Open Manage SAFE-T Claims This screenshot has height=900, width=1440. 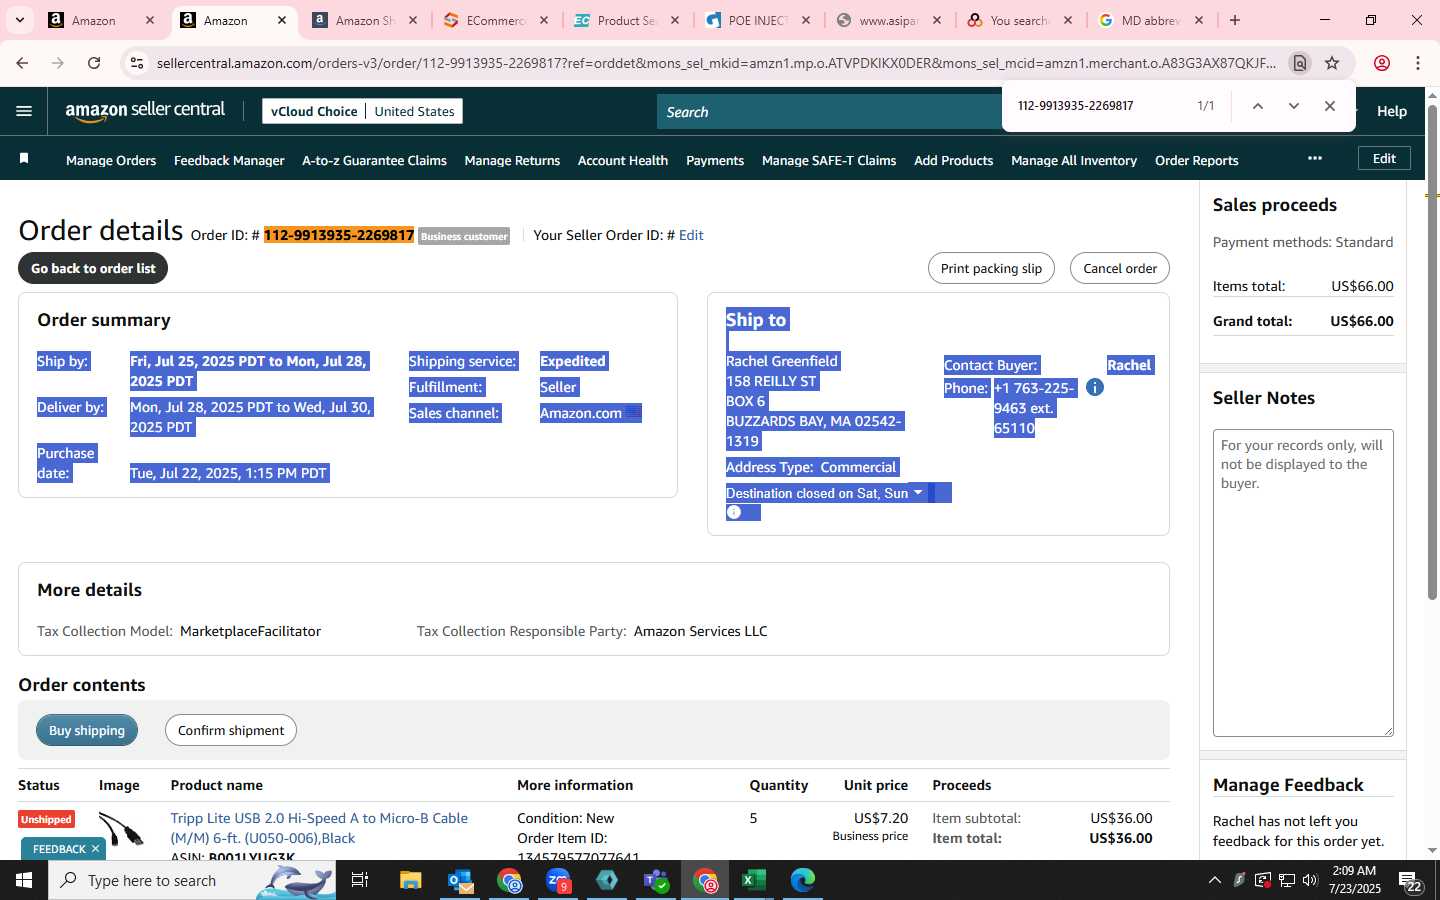coord(829,160)
